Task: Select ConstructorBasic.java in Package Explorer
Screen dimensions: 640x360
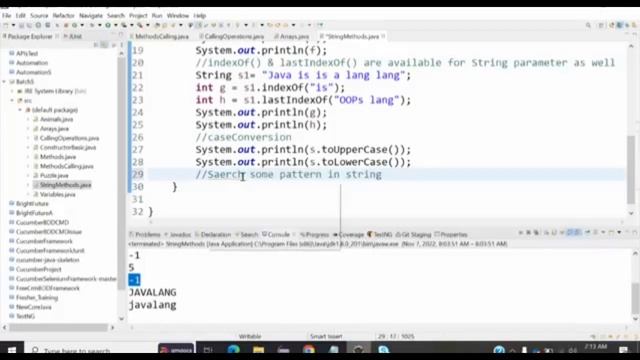Action: (68, 147)
